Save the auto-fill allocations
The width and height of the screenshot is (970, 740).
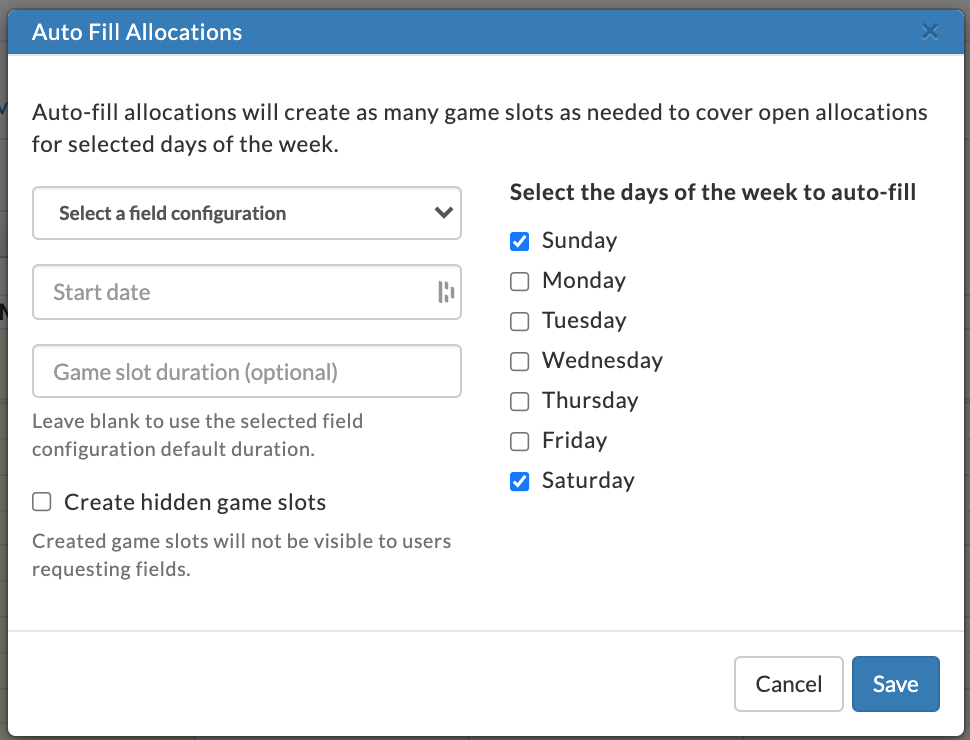click(896, 684)
